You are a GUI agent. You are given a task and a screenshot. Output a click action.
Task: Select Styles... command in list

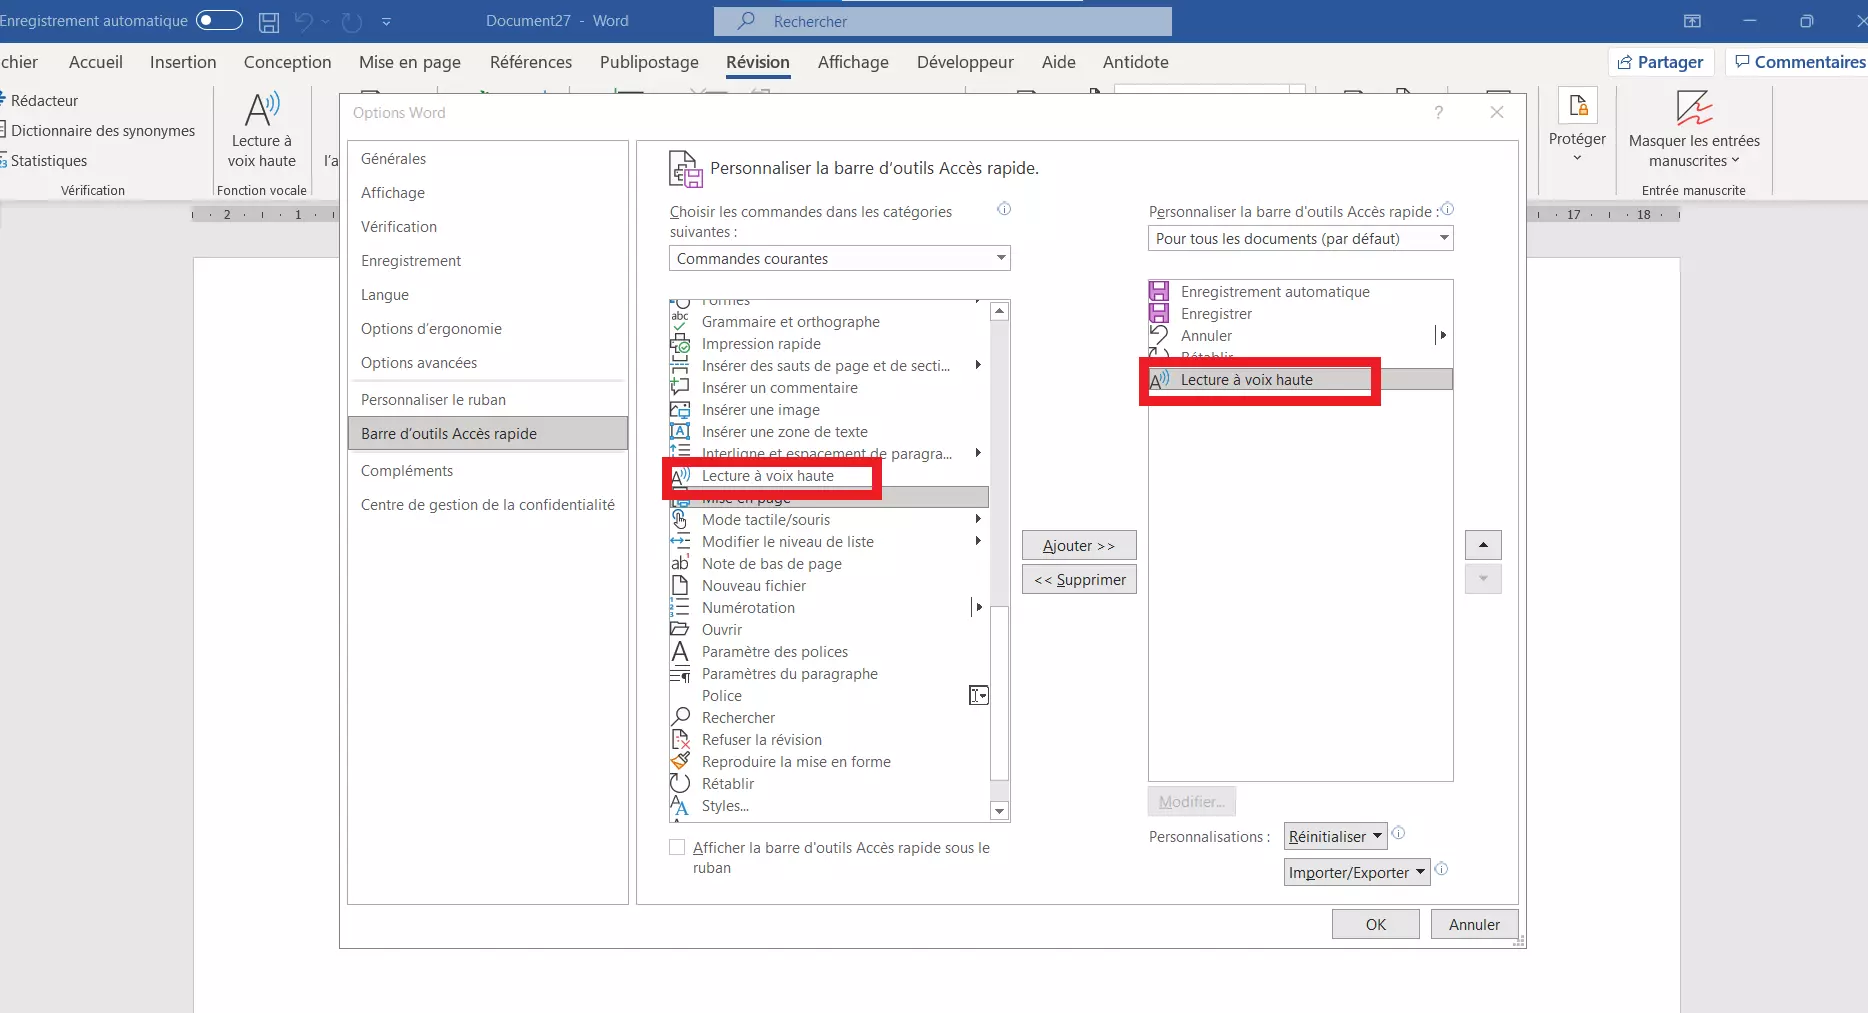tap(829, 806)
